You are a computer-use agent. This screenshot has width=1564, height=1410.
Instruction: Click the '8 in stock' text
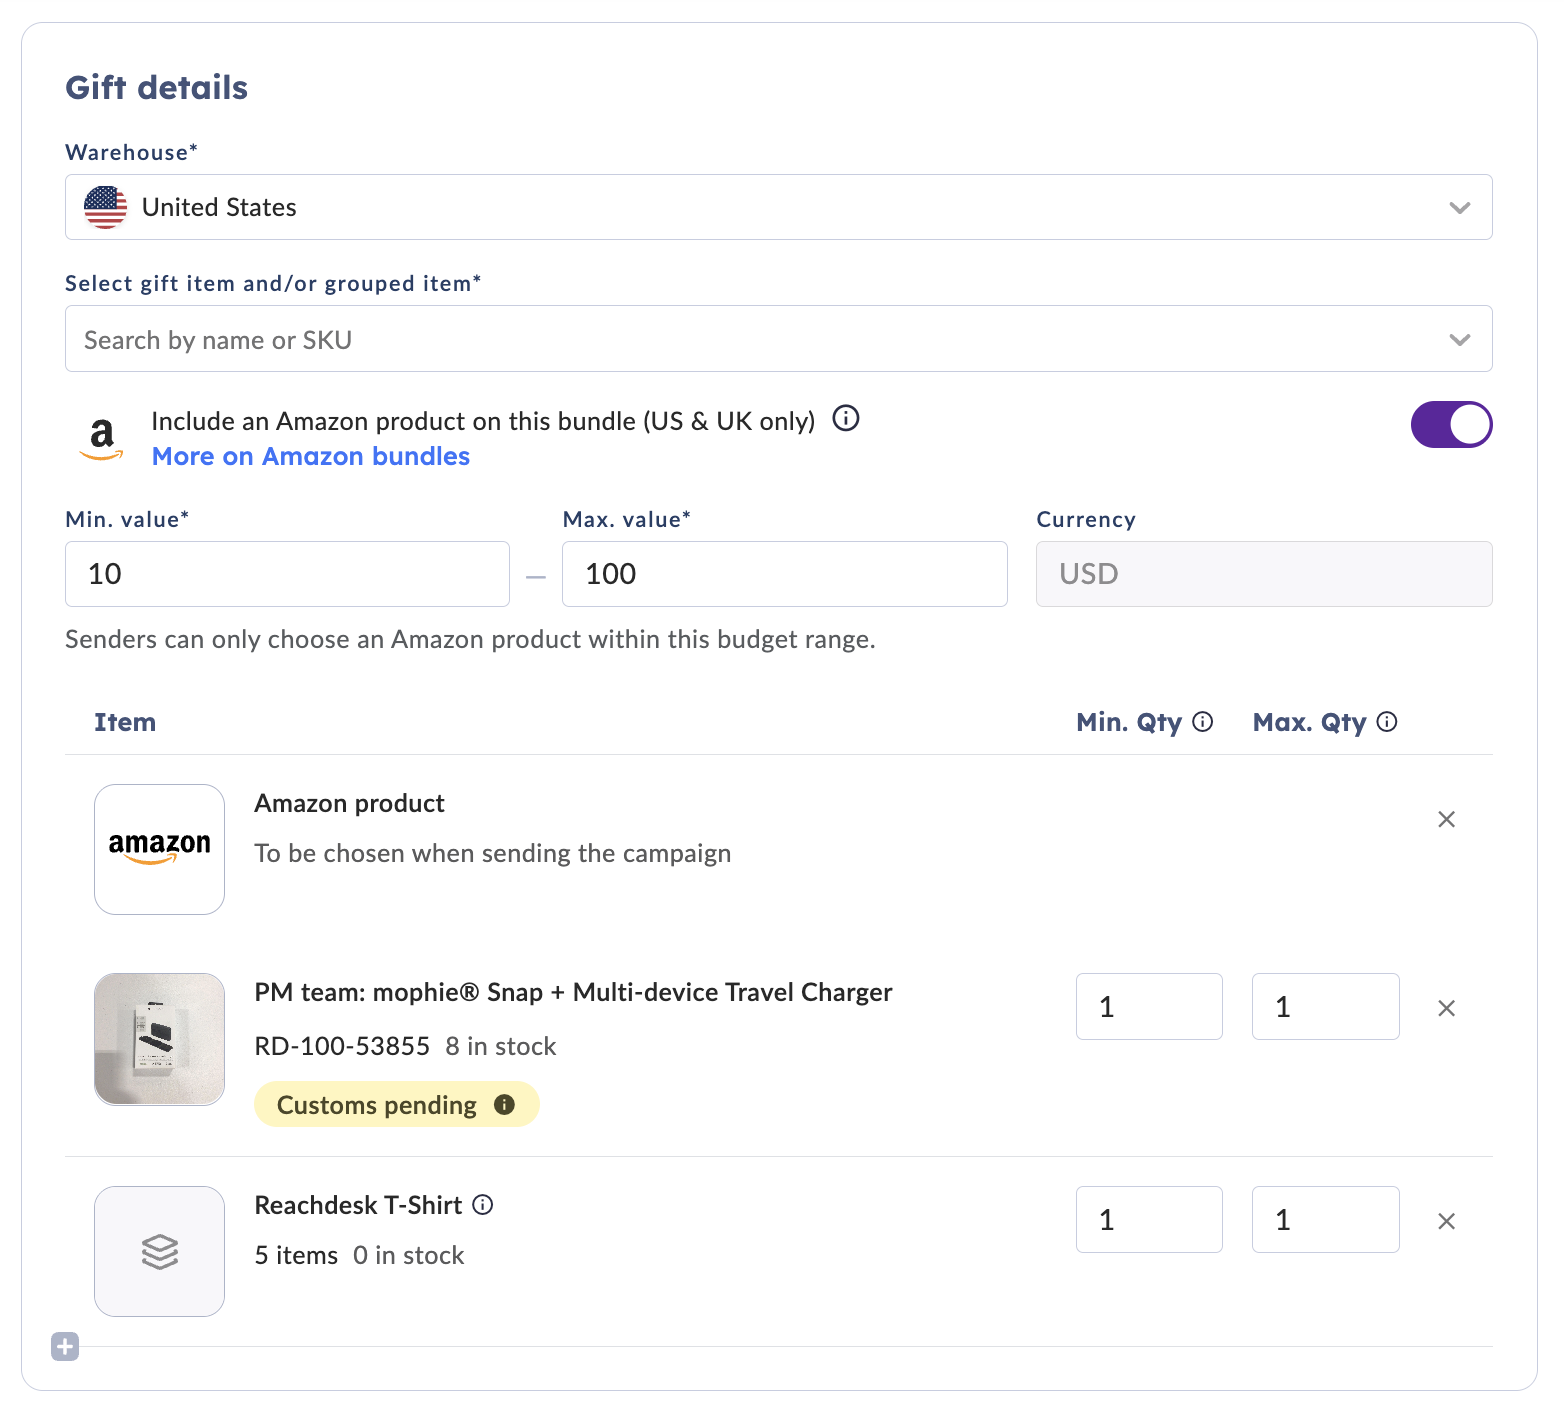coord(501,1046)
